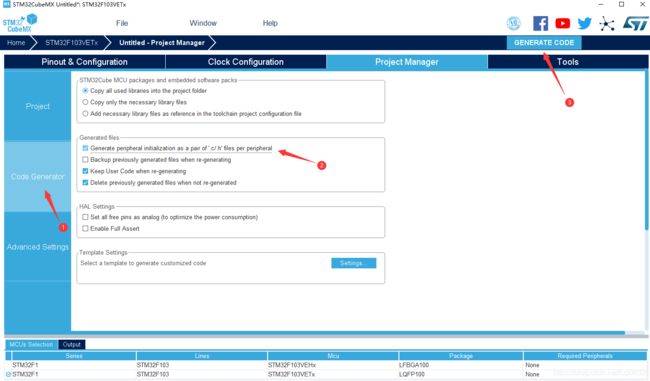Image resolution: width=650 pixels, height=381 pixels.
Task: Toggle 'Keep User Code when re-generating' checkbox
Action: 85,171
